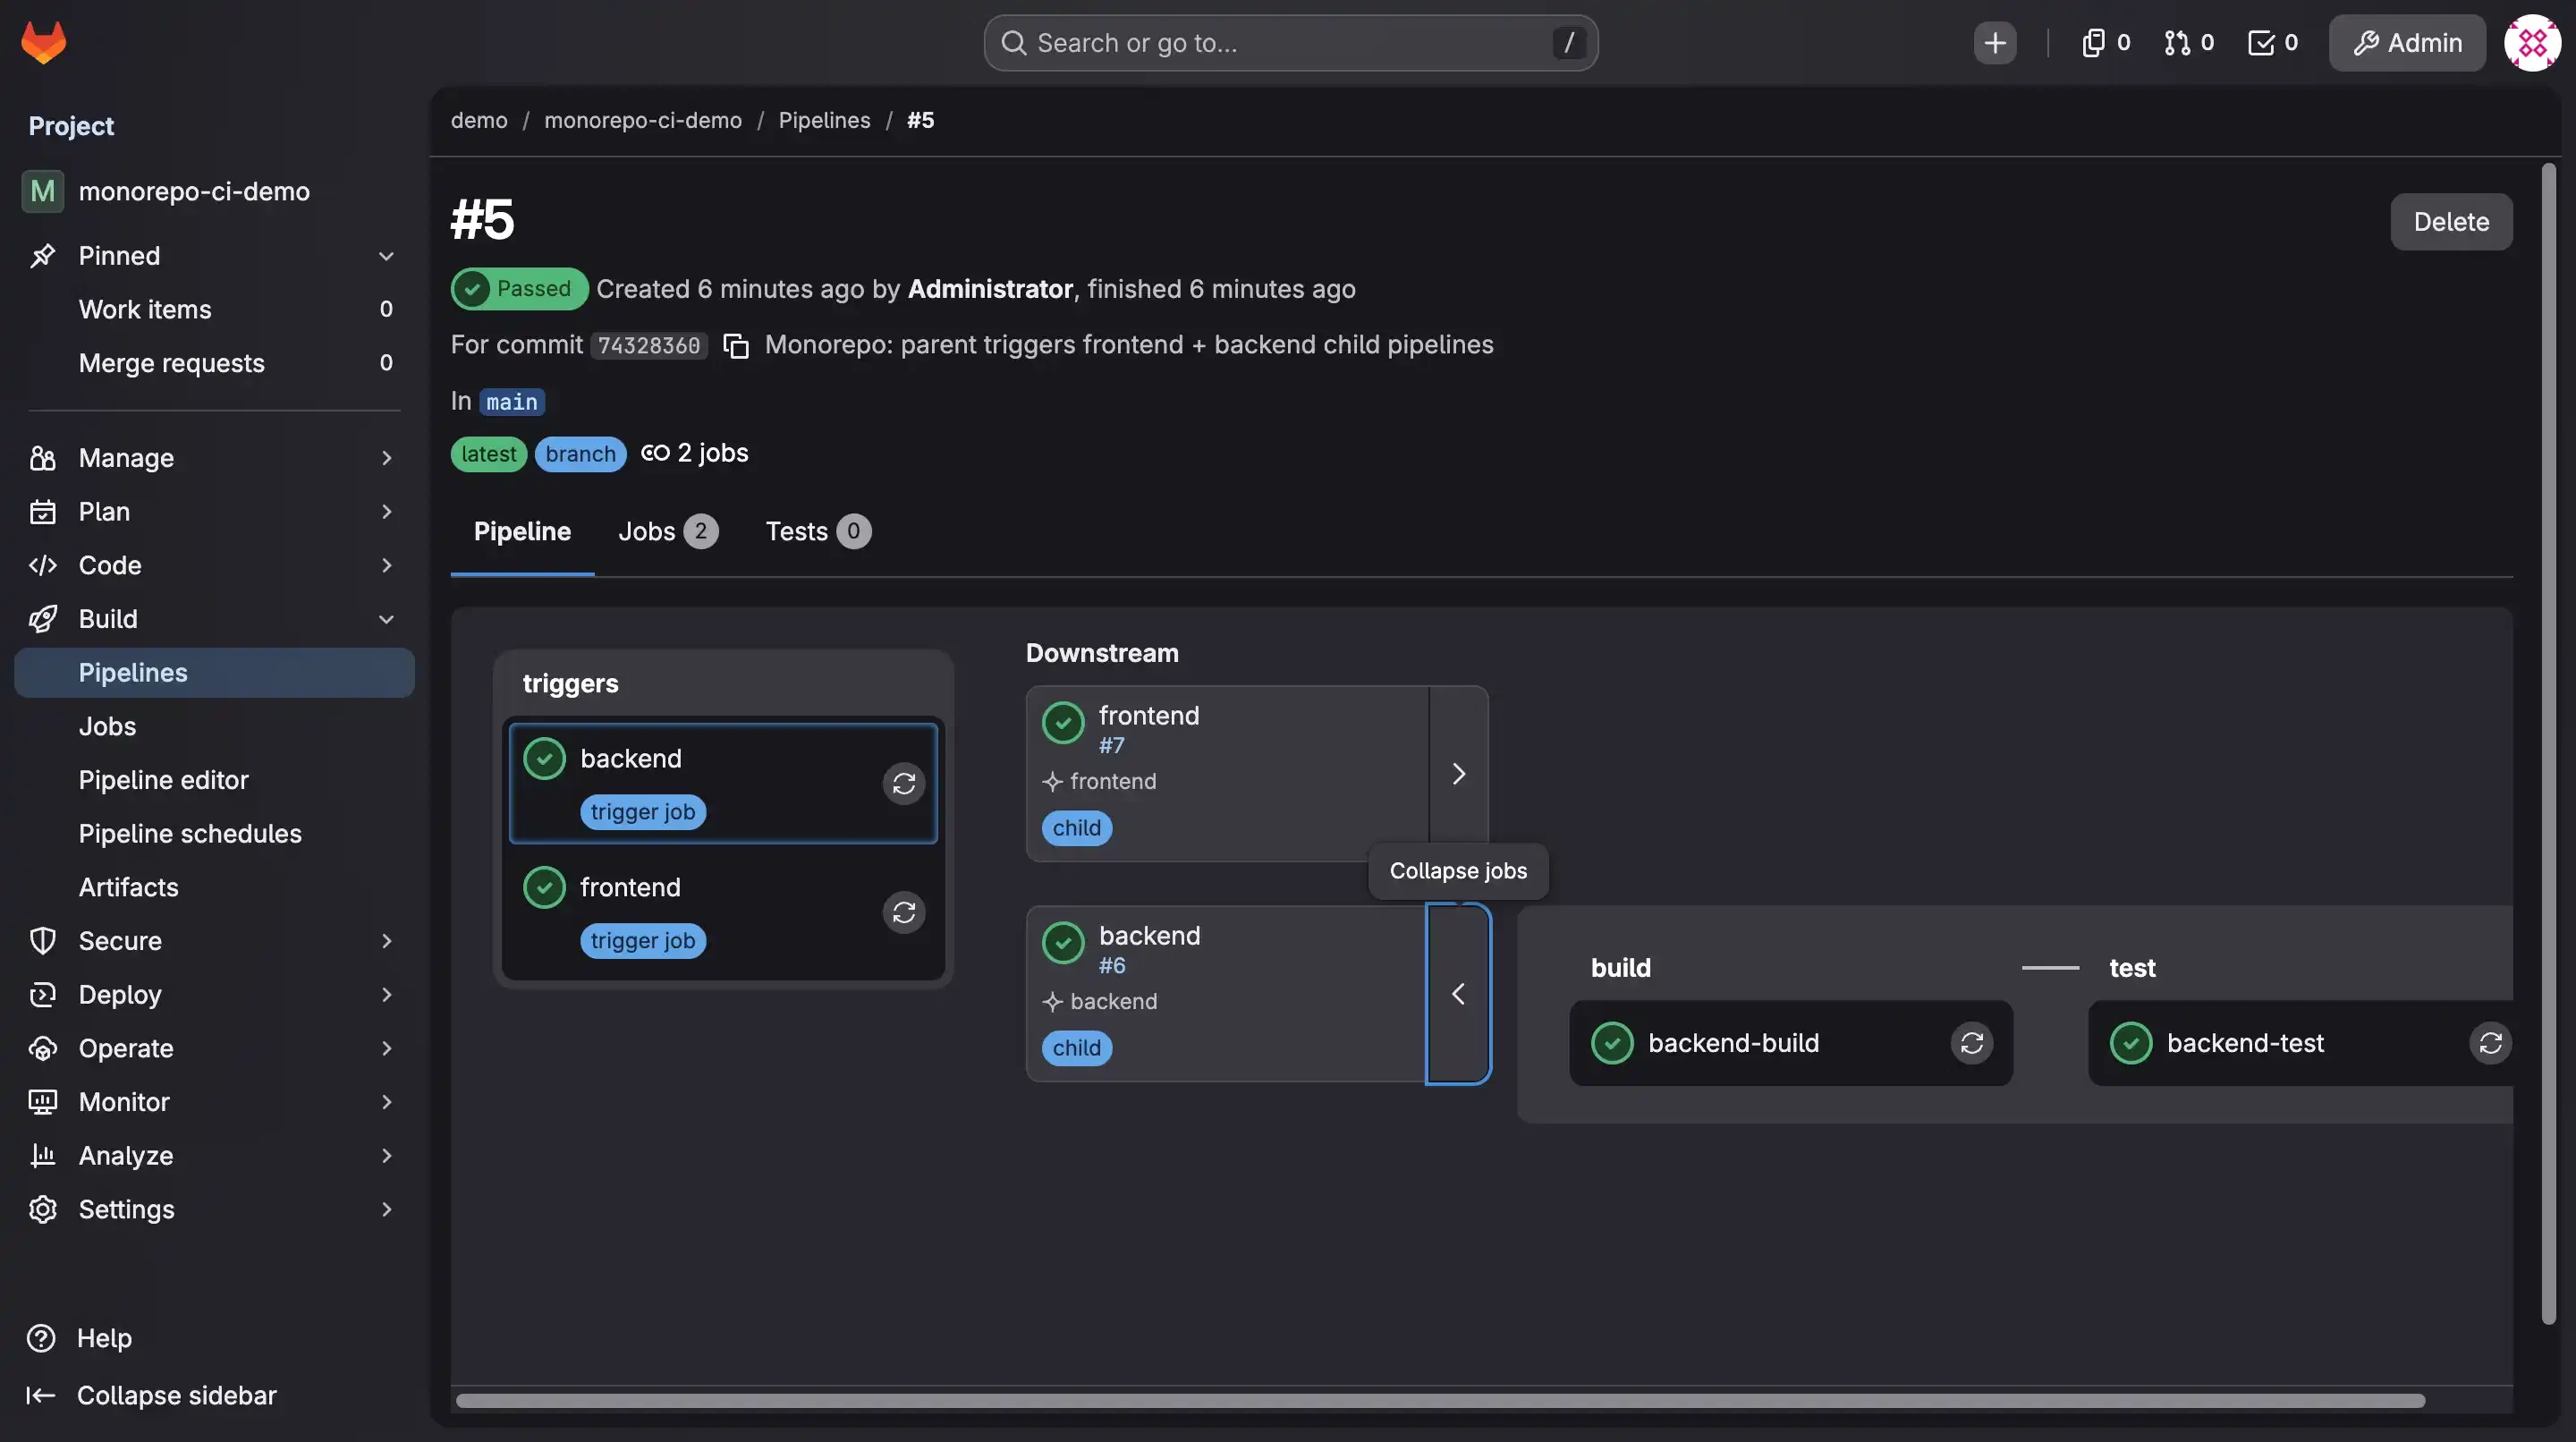Switch to the Pipeline tab
Viewport: 2576px width, 1442px height.
[x=522, y=532]
